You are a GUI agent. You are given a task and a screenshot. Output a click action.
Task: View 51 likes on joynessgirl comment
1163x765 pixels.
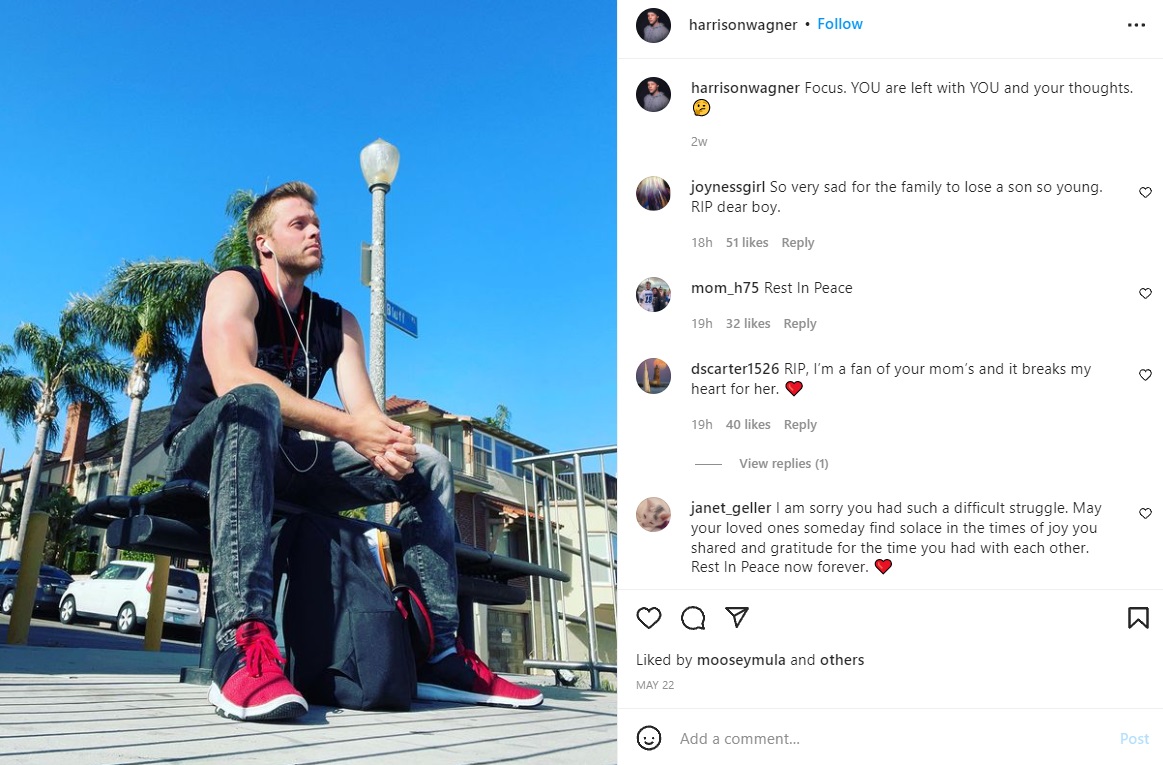point(746,243)
